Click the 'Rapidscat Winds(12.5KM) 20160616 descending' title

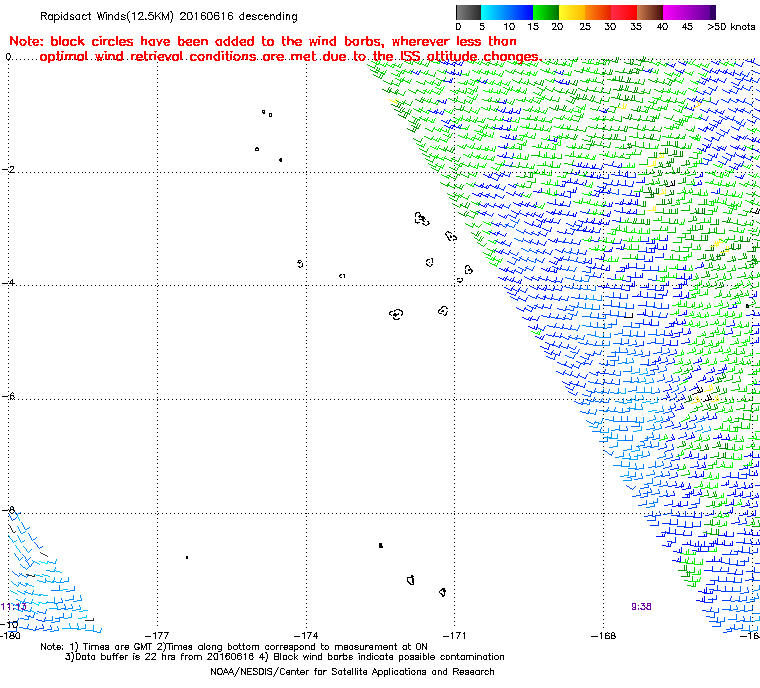tap(169, 16)
